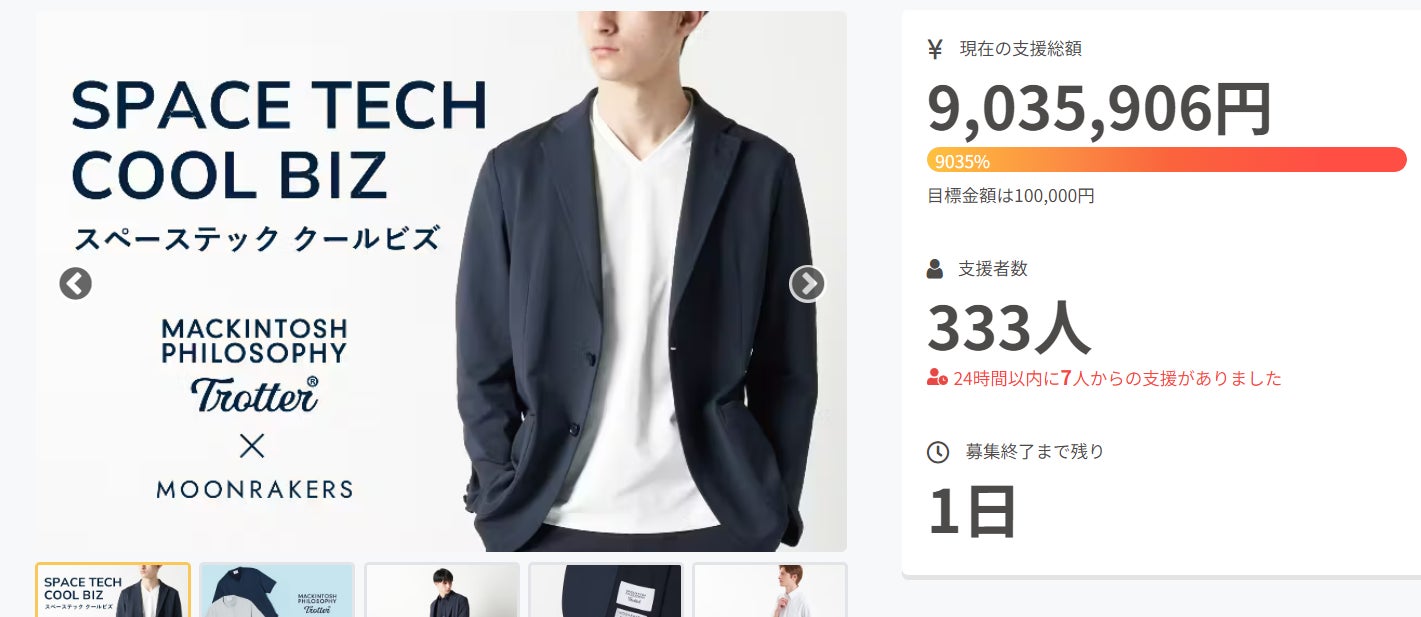
Task: Click the clock icon beside 募集終了まで残り
Action: click(x=938, y=452)
